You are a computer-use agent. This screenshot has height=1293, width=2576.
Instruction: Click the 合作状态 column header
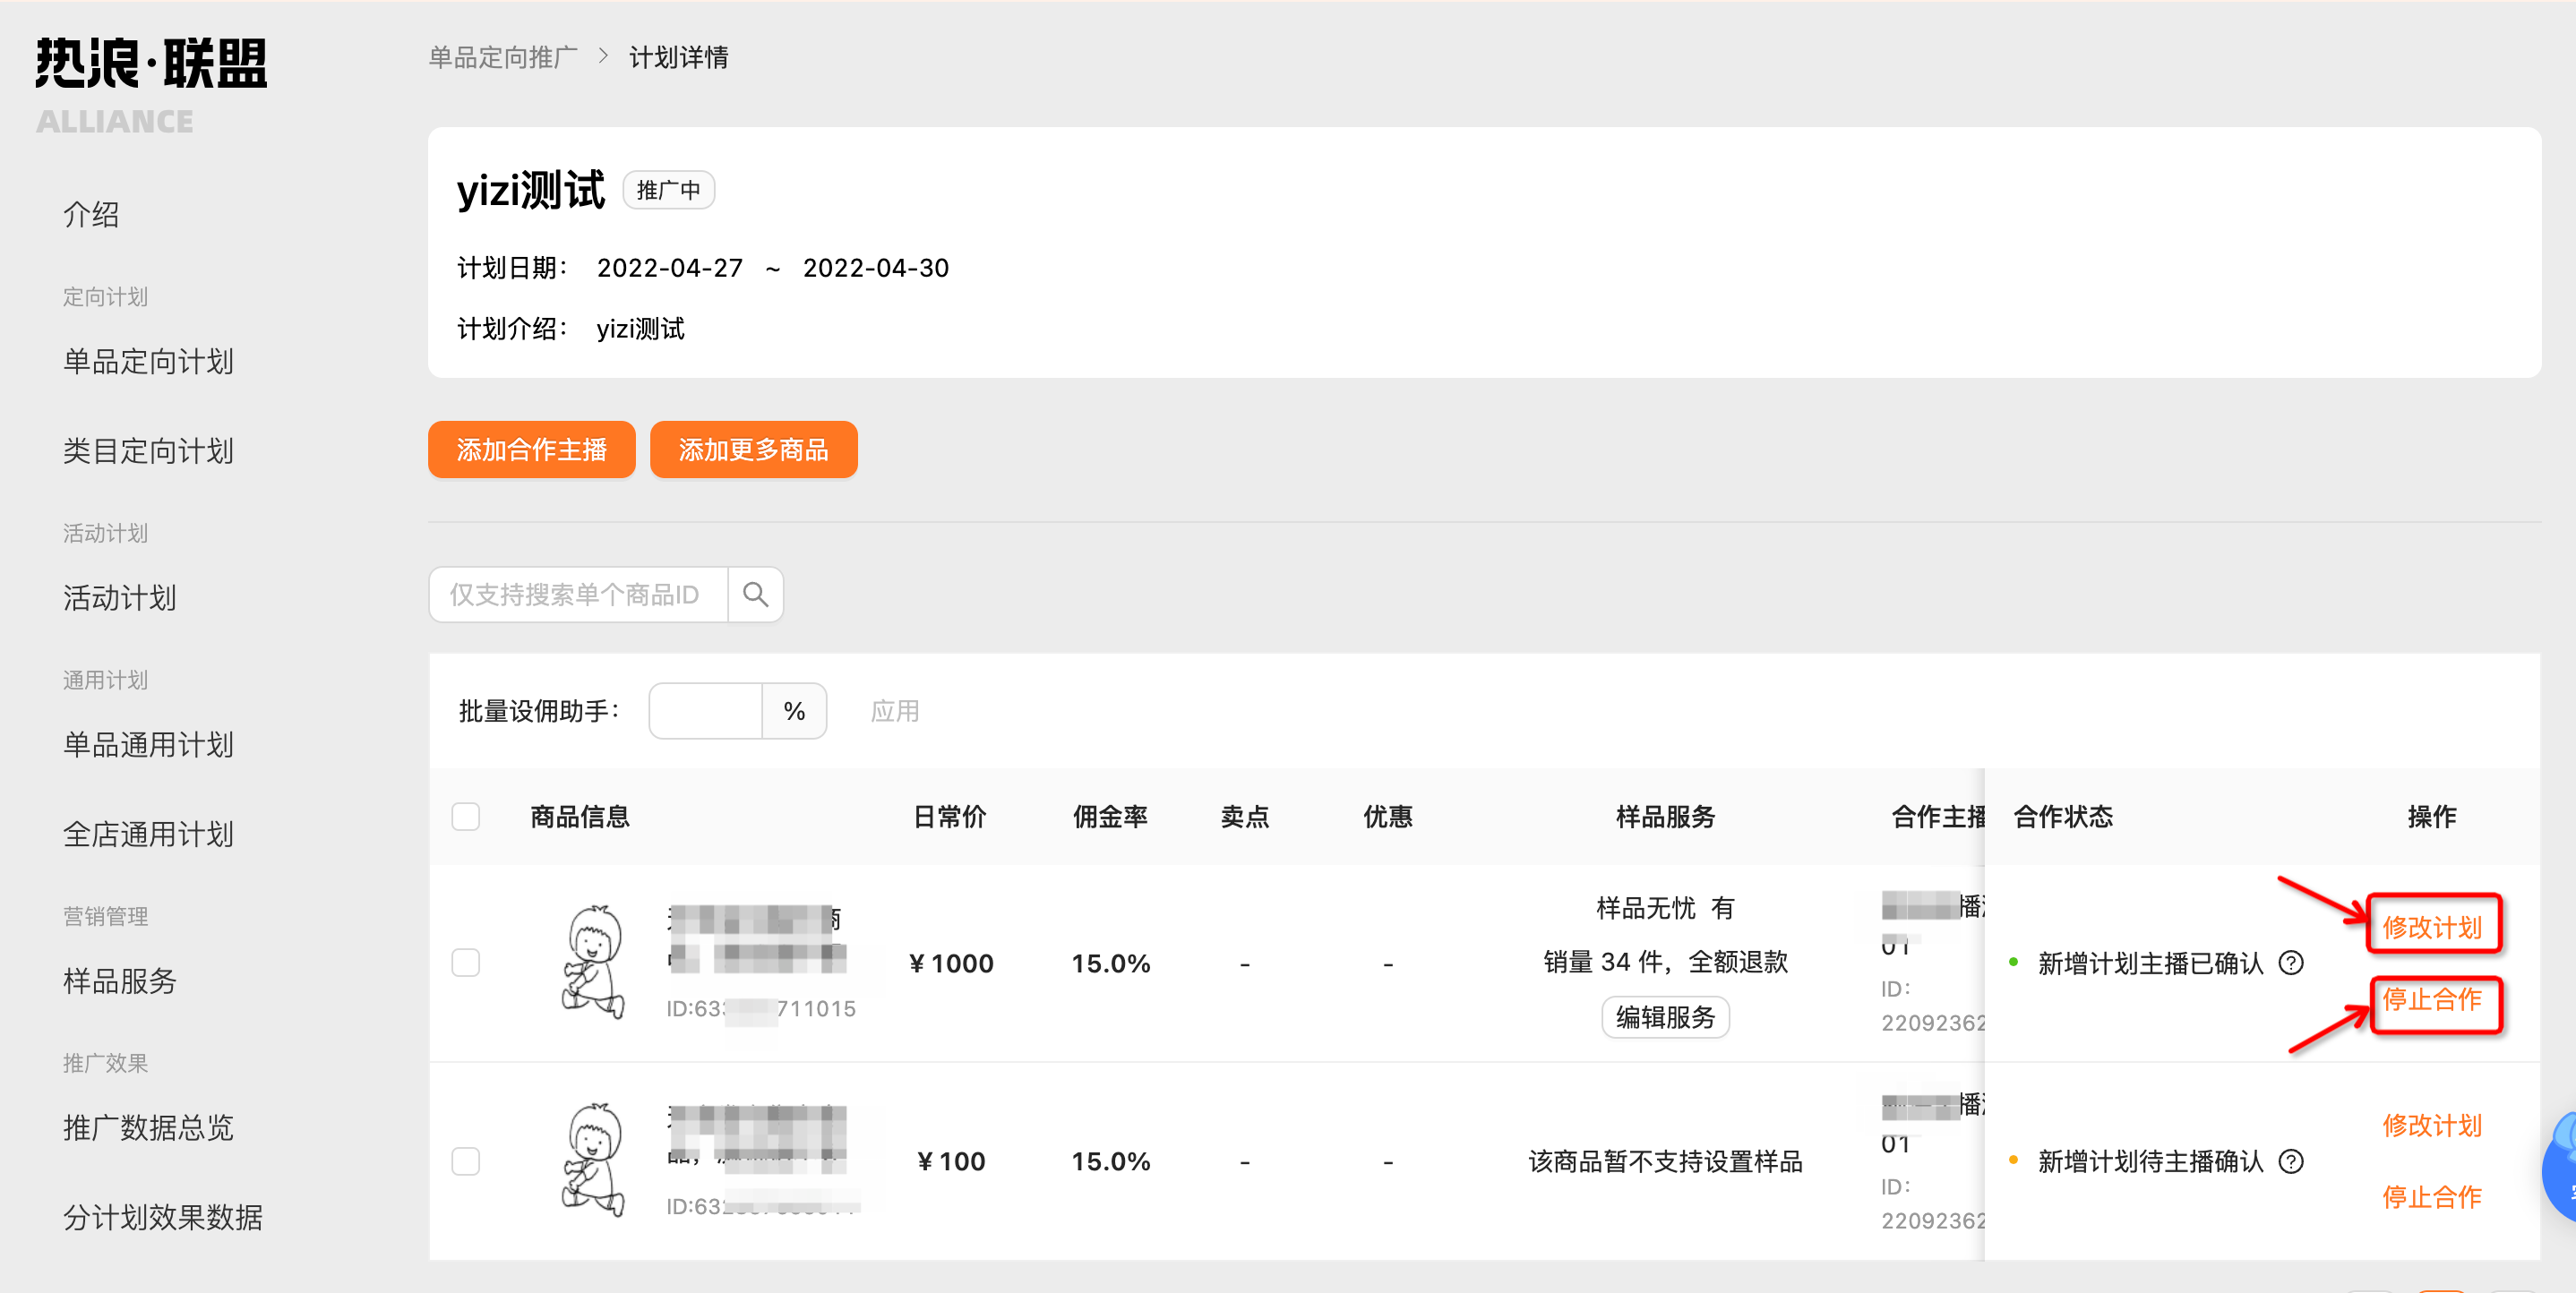pyautogui.click(x=2063, y=816)
